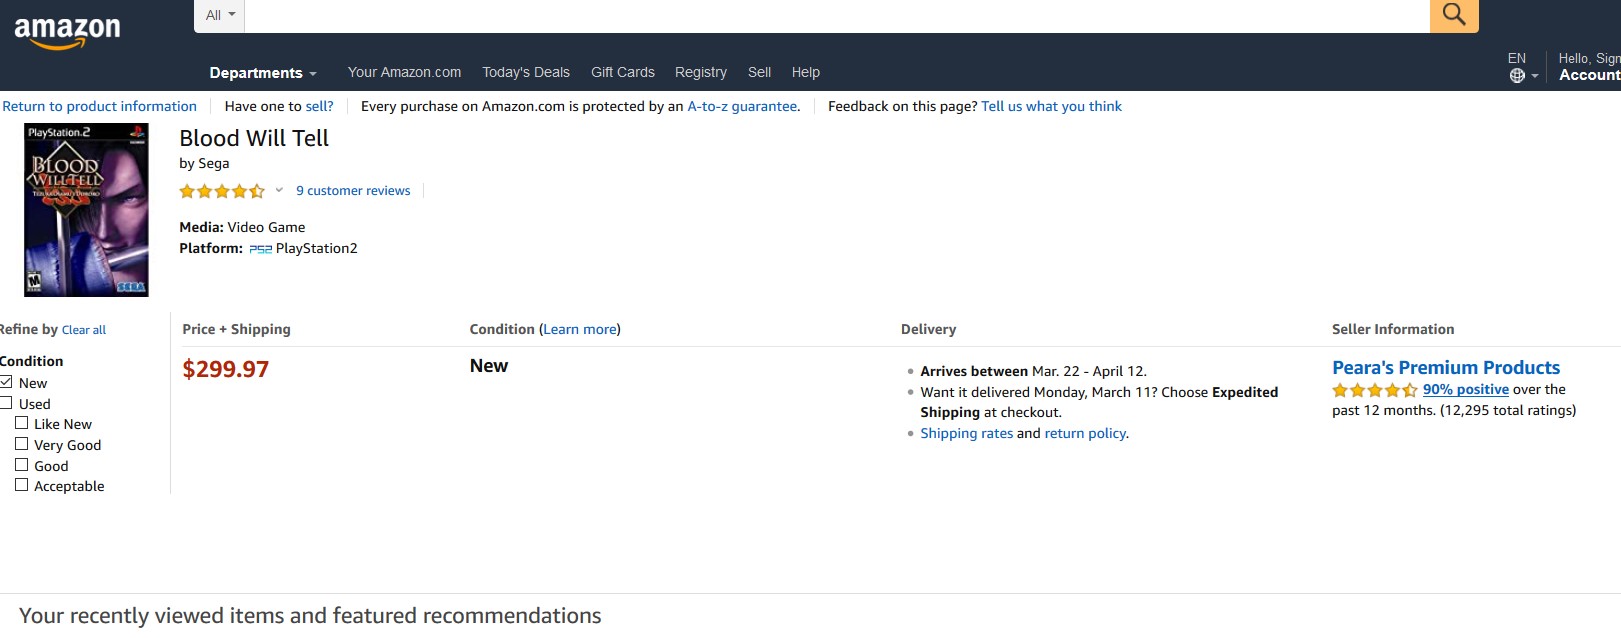
Task: Go to Today's Deals
Action: 526,72
